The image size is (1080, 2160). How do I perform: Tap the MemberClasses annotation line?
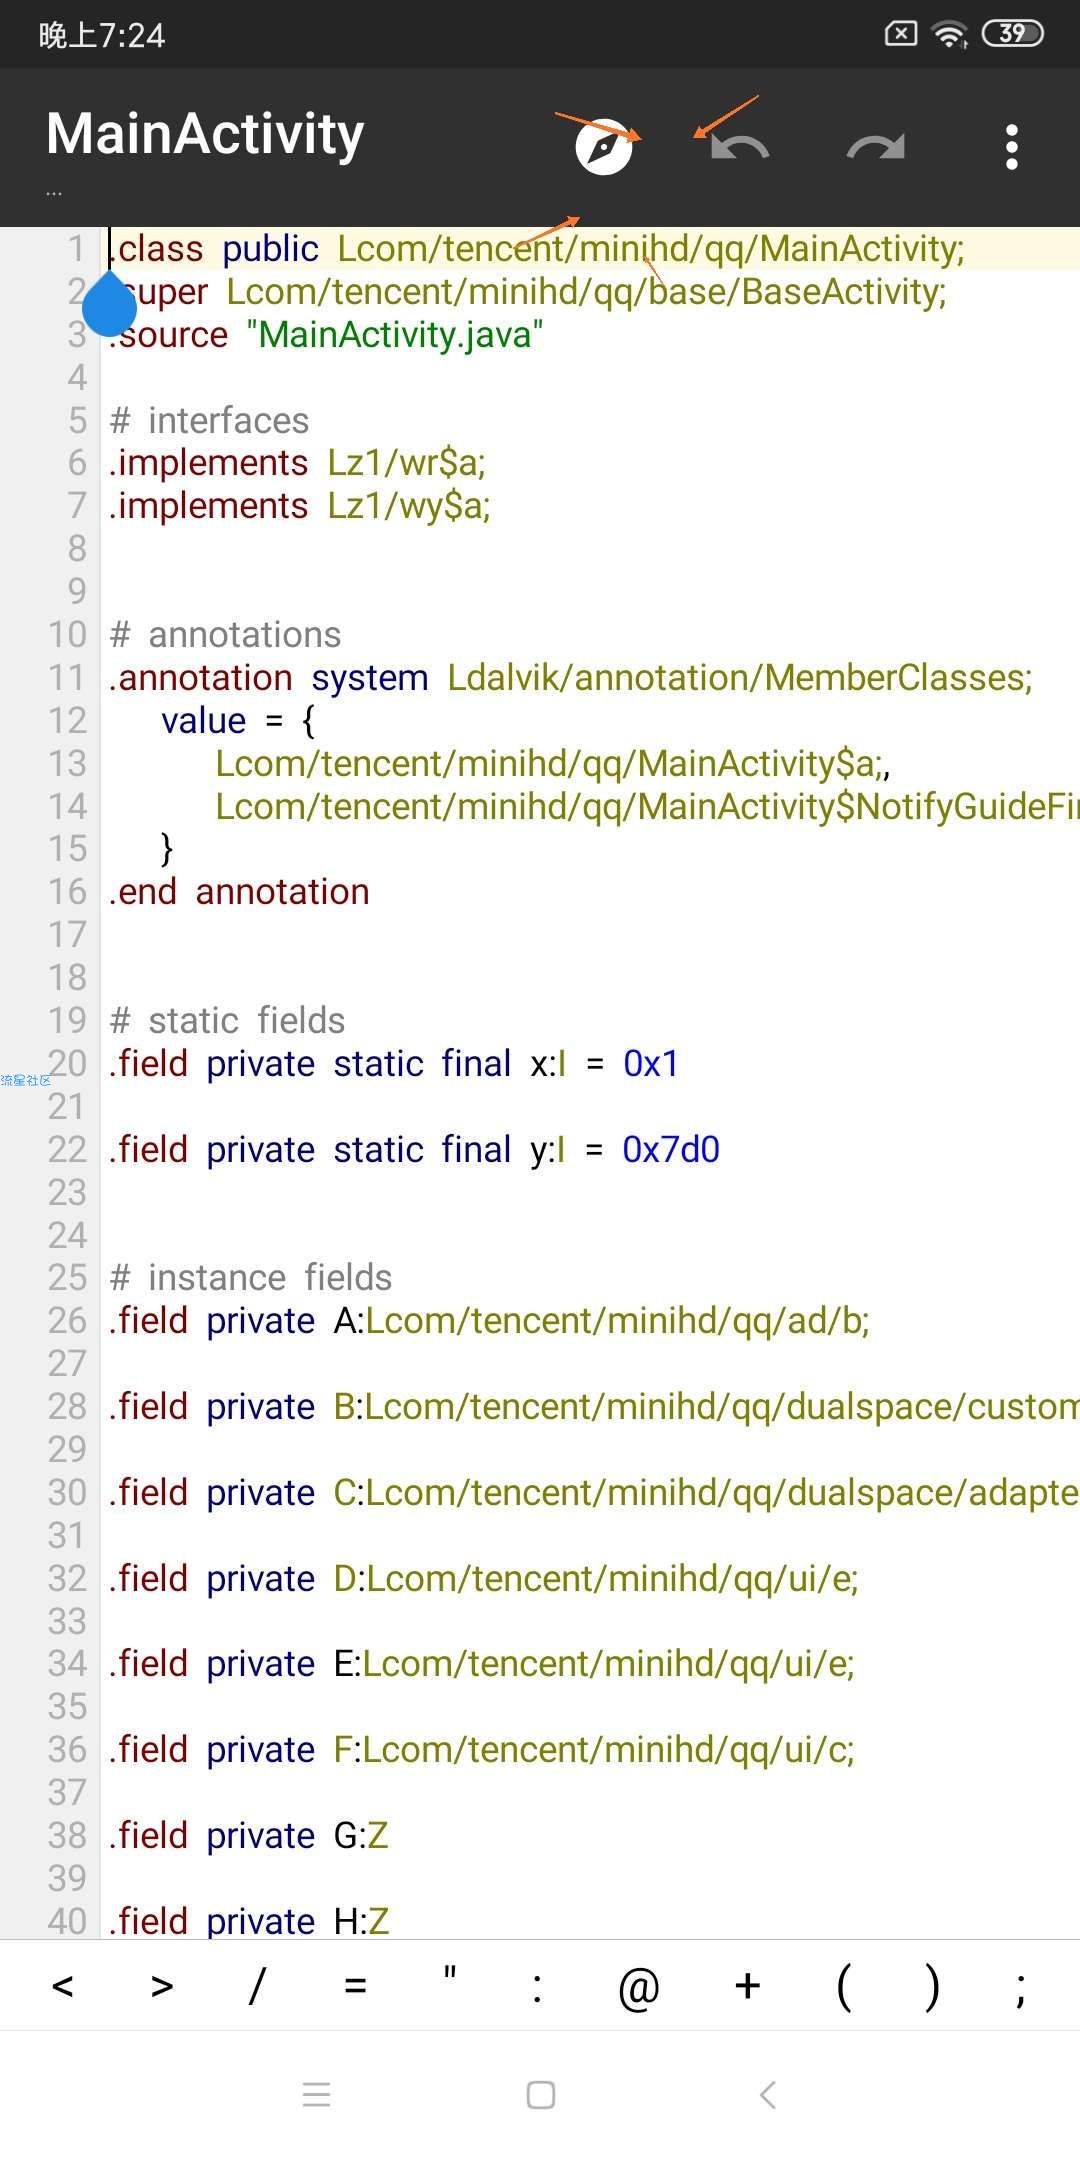pos(571,677)
